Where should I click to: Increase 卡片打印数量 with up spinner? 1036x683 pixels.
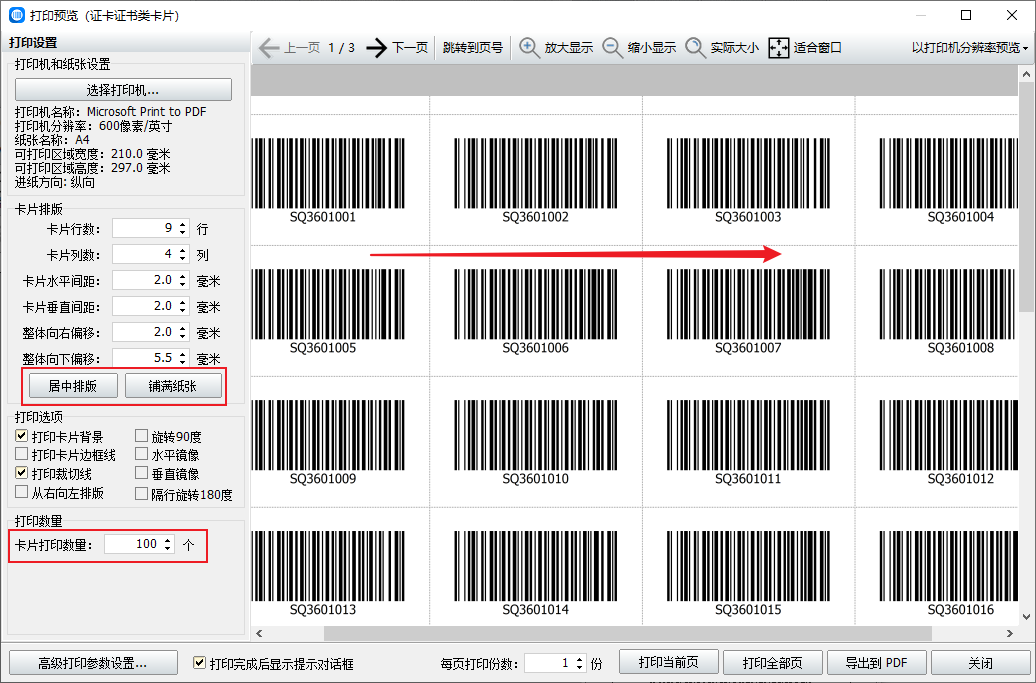[168, 540]
